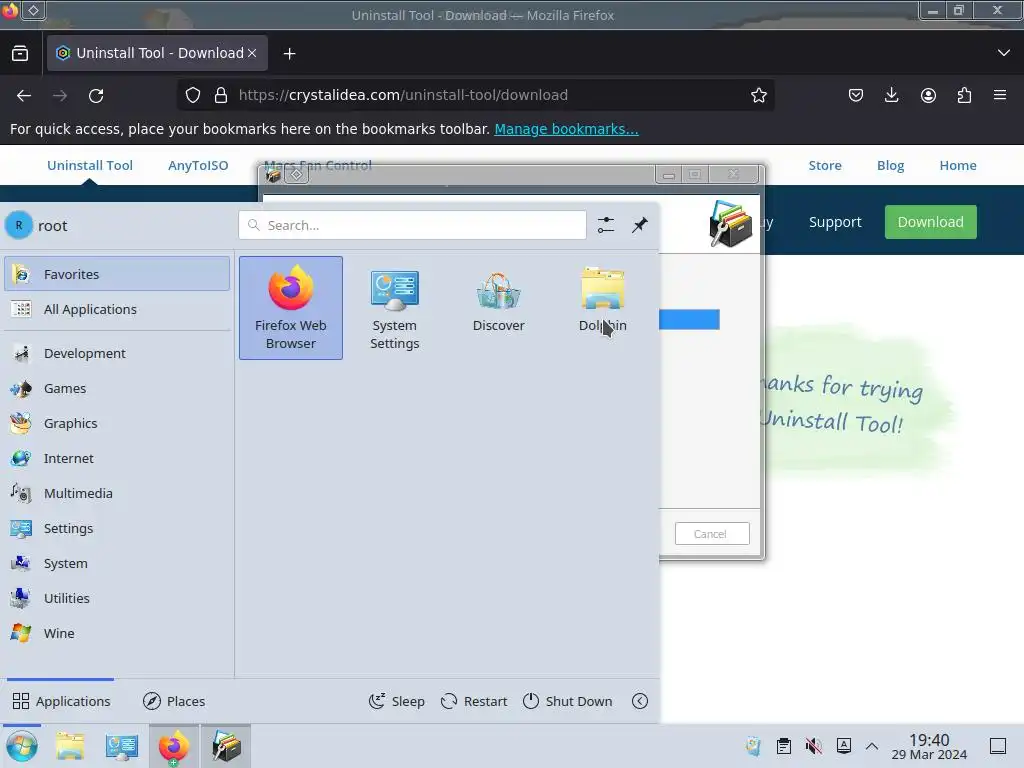
Task: Close the Uninstall Tool - Download tab
Action: pos(252,53)
